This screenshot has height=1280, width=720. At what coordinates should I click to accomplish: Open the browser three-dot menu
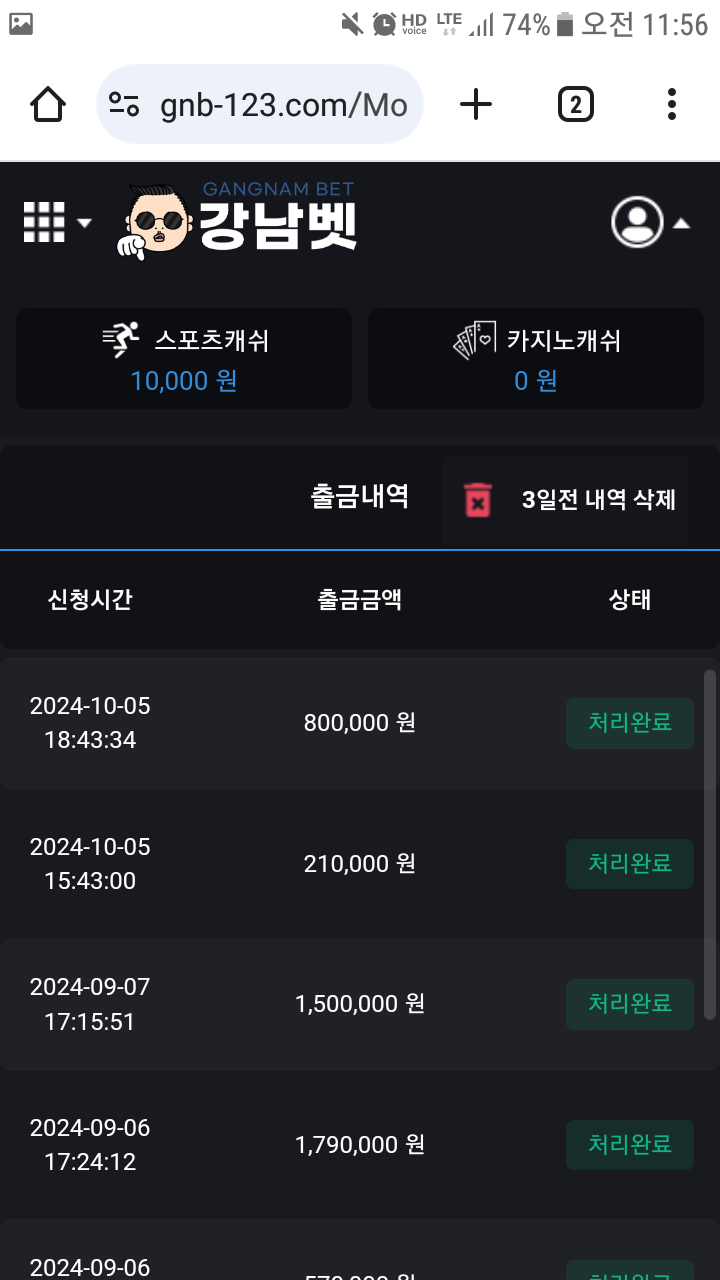point(671,104)
